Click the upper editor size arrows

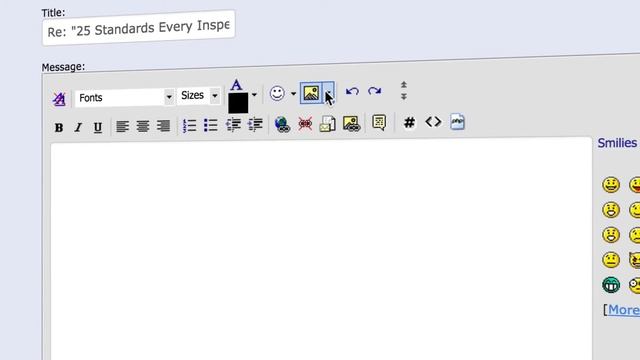pyautogui.click(x=404, y=84)
